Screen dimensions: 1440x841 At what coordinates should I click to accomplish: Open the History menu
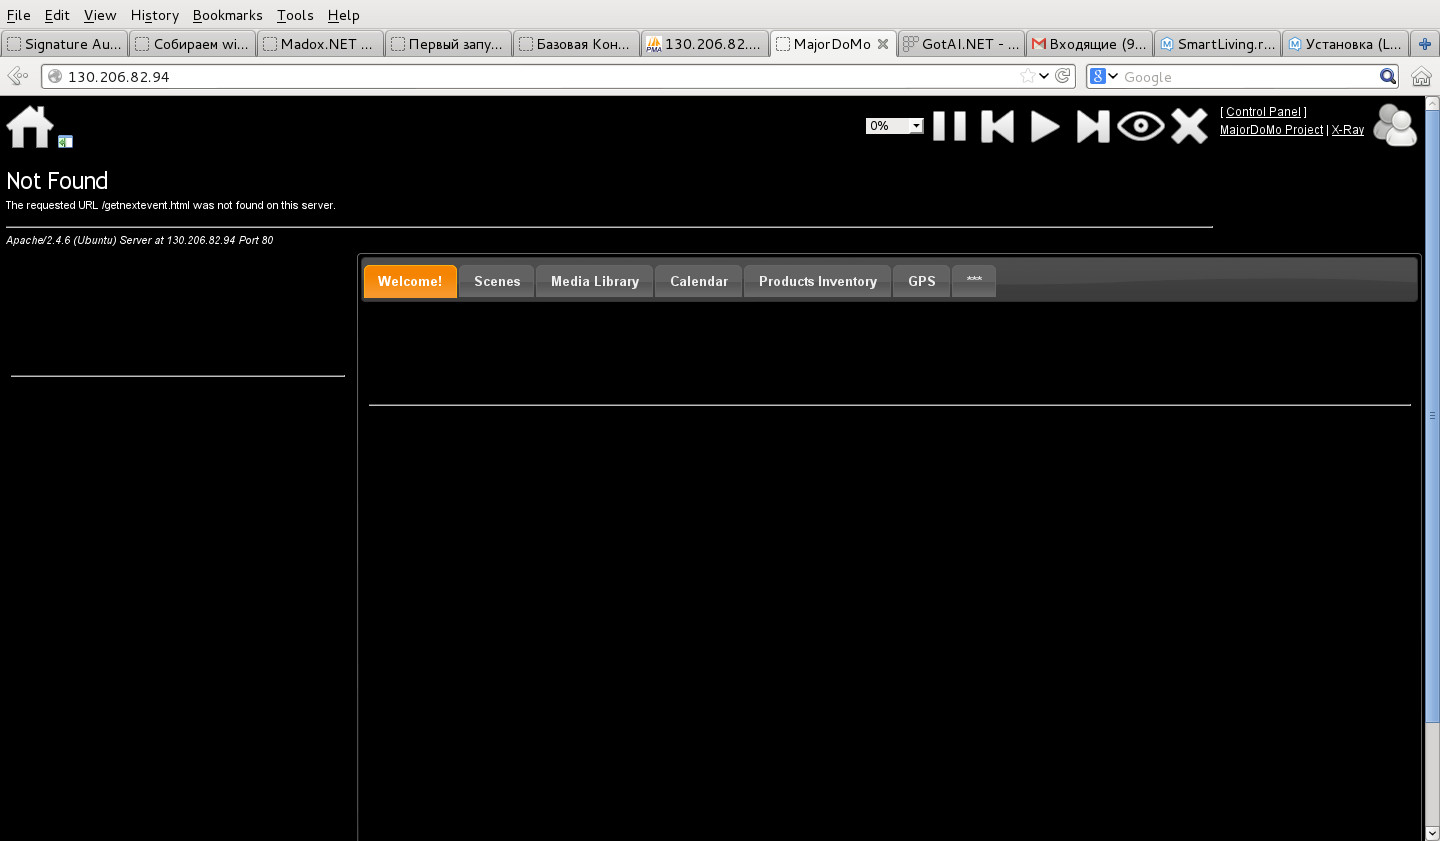(x=155, y=15)
